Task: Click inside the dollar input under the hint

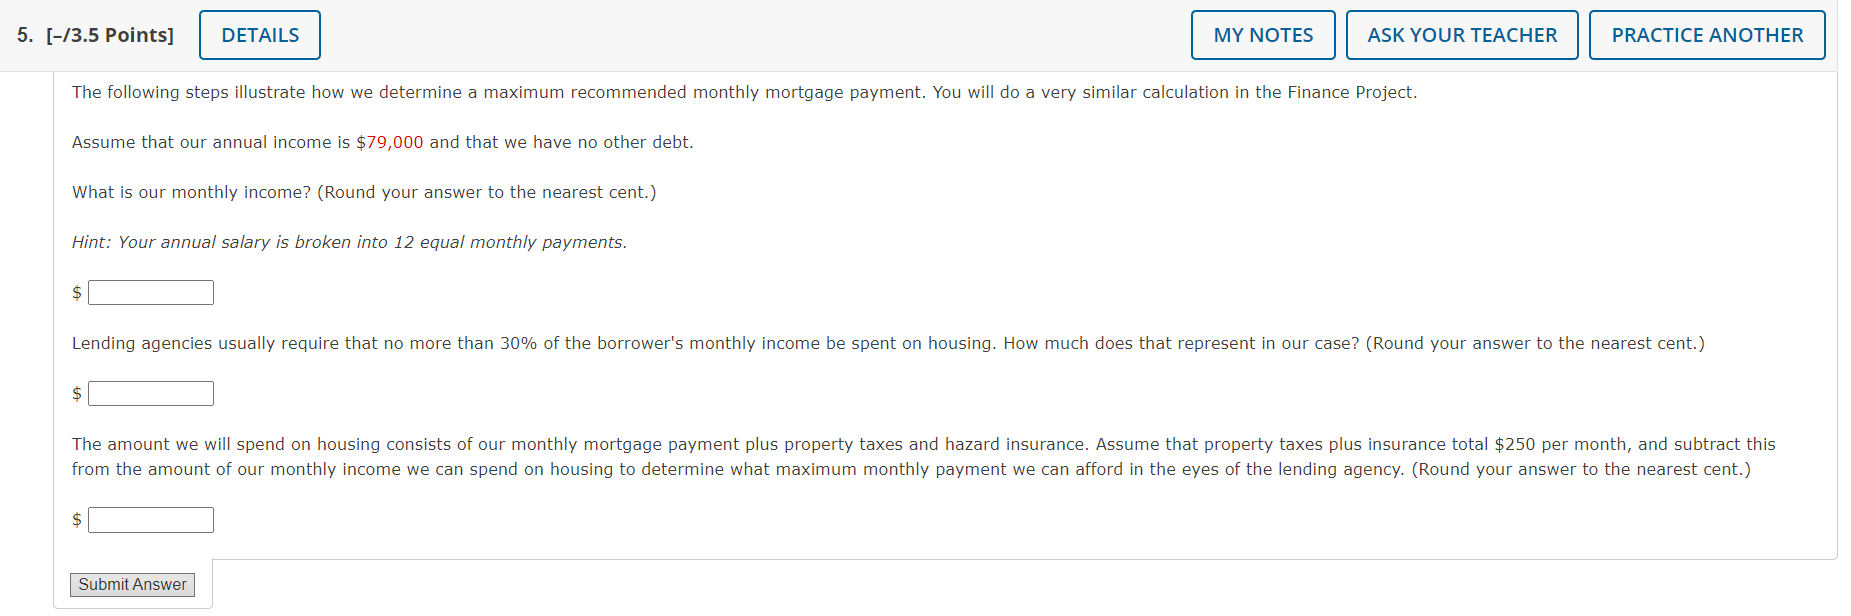Action: 150,292
